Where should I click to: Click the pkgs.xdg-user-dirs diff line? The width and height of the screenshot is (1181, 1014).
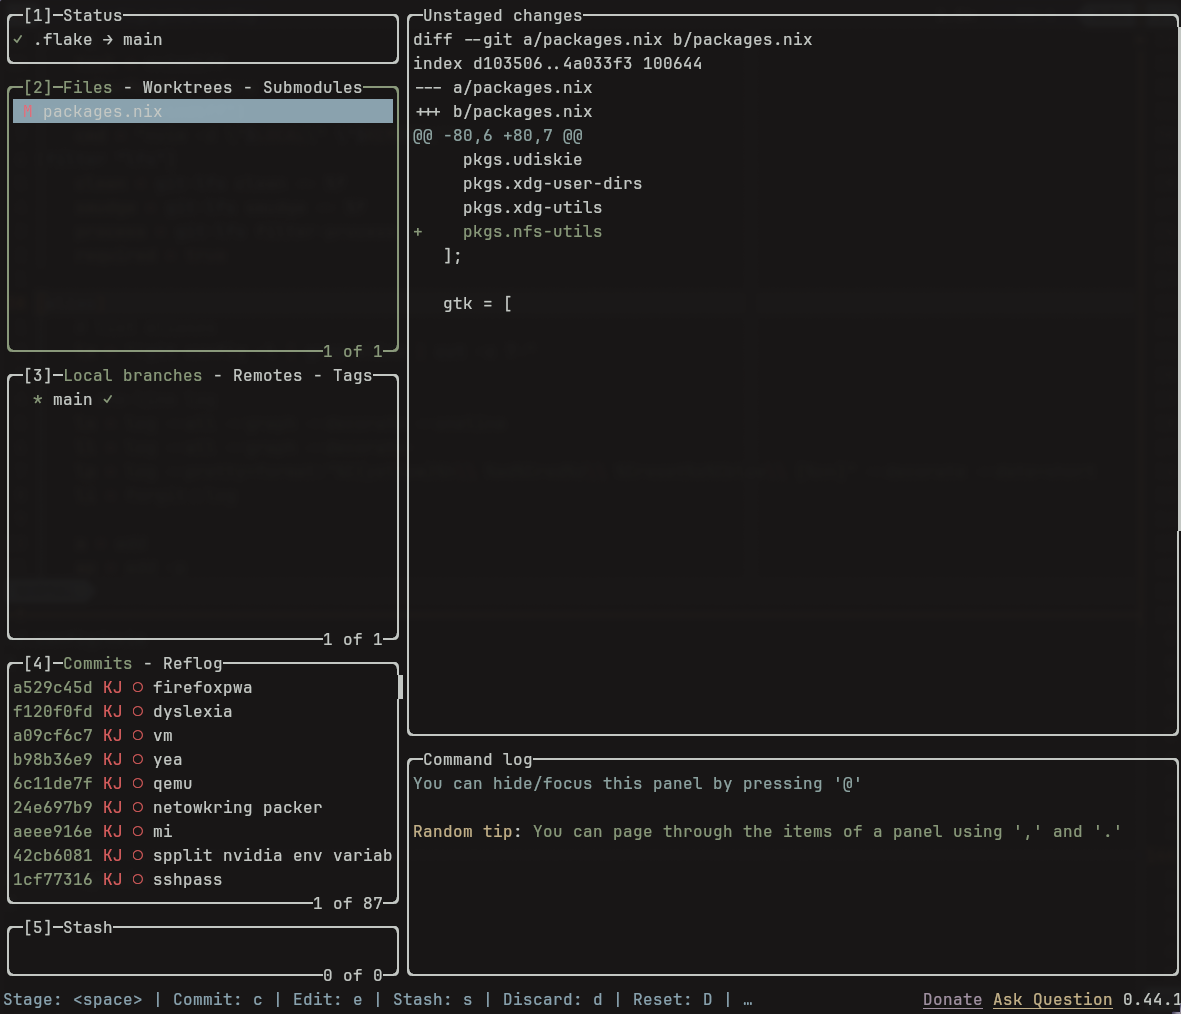[552, 184]
